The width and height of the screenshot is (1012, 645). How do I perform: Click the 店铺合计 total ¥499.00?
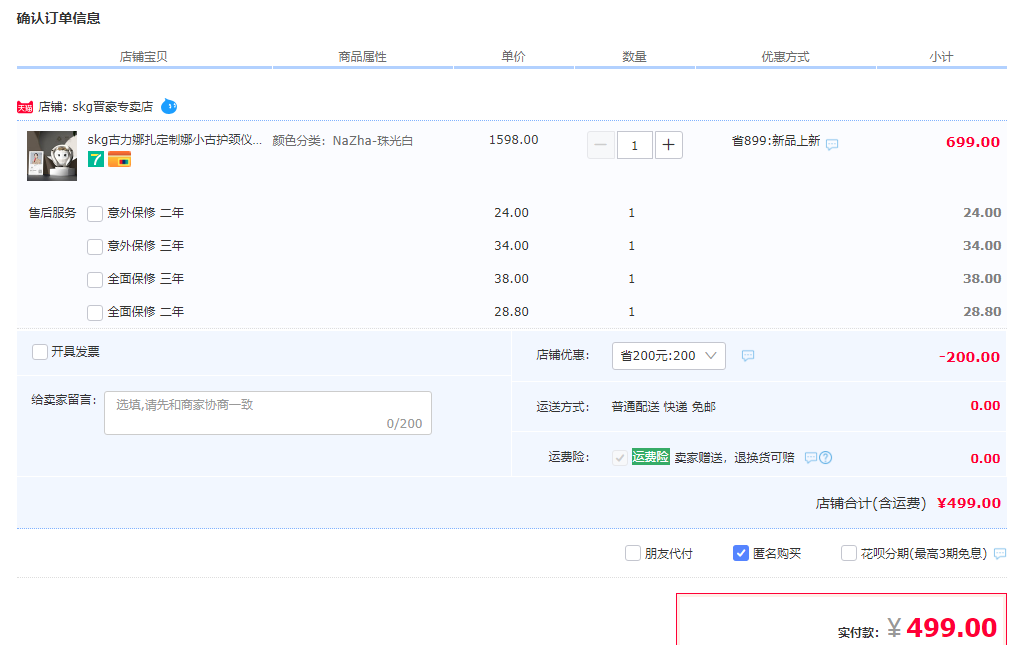tap(969, 503)
